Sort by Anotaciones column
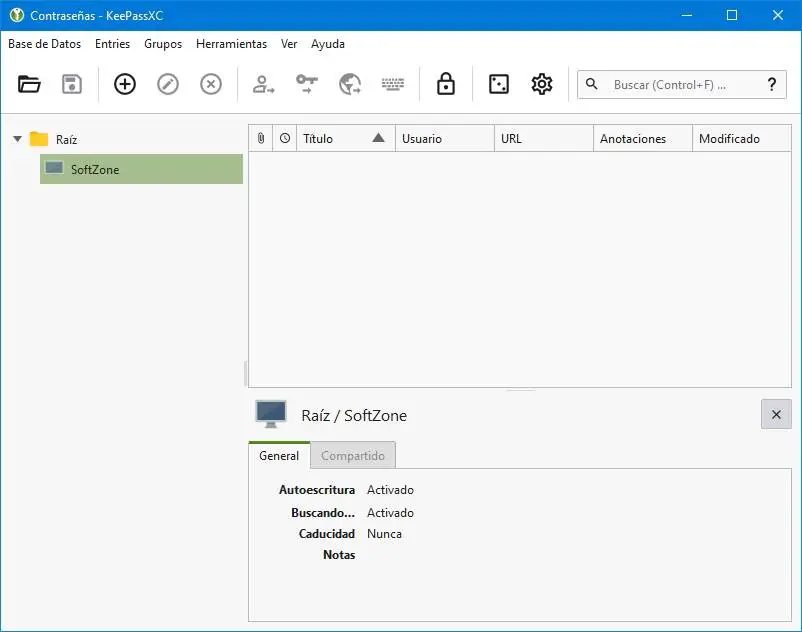 point(643,139)
